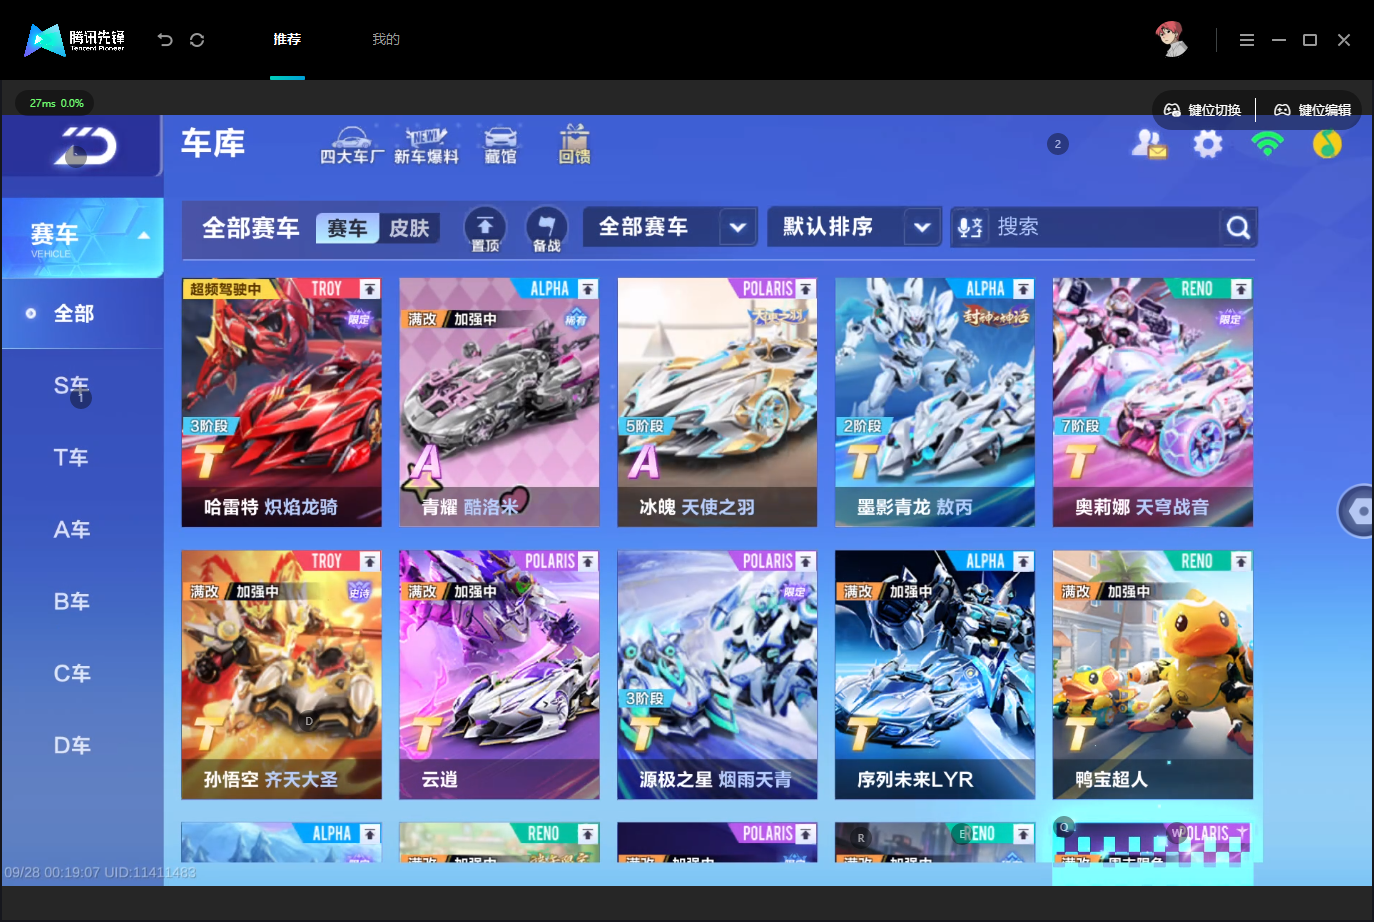Image resolution: width=1374 pixels, height=922 pixels.
Task: Switch to 皮肤 toggle option
Action: (x=409, y=228)
